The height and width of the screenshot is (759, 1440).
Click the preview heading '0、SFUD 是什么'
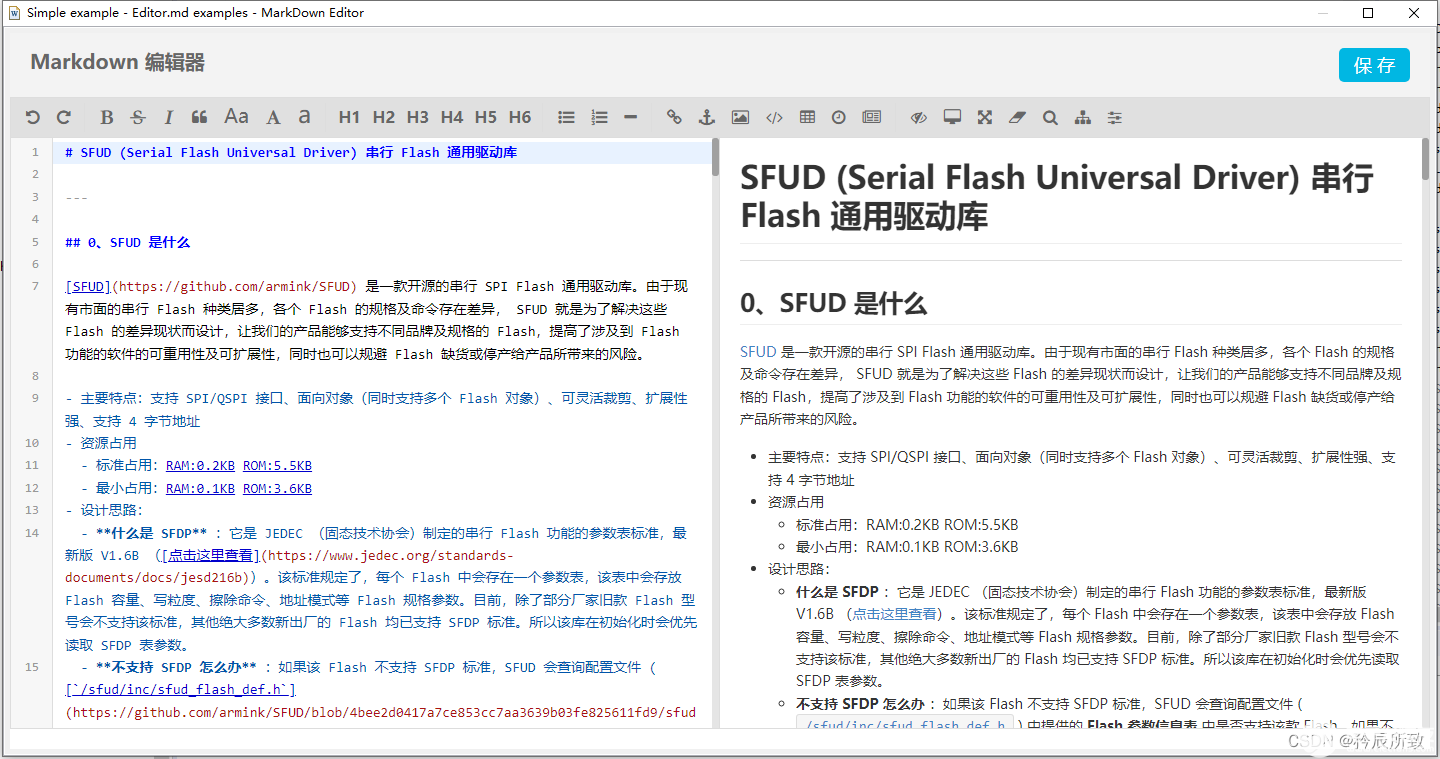[x=833, y=303]
